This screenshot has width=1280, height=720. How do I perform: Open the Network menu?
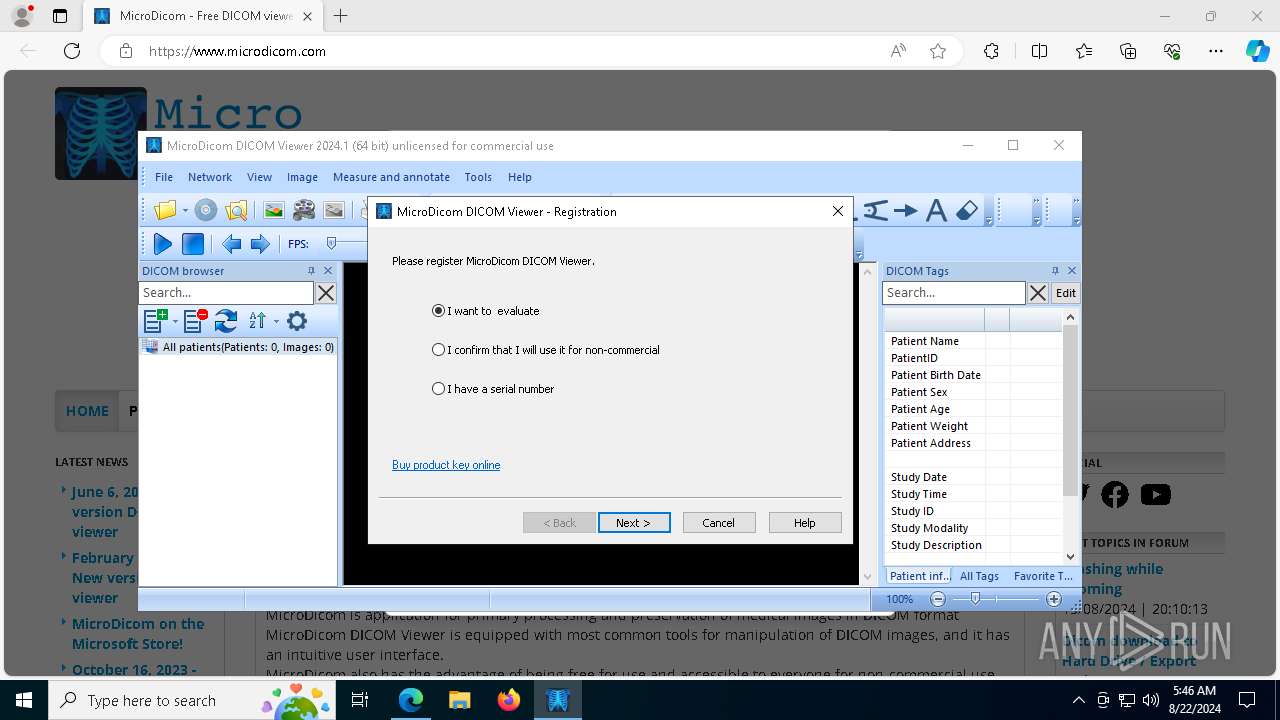pos(210,177)
